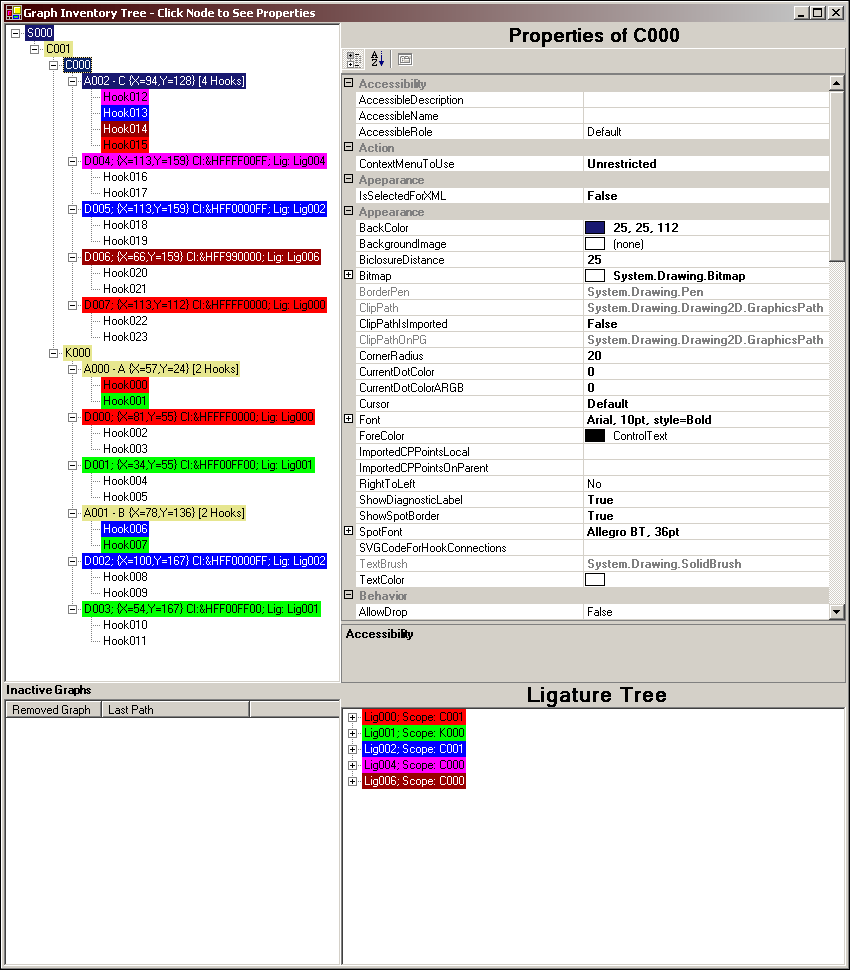This screenshot has width=850, height=970.
Task: Click the IsSelectedForXML False value
Action: (602, 196)
